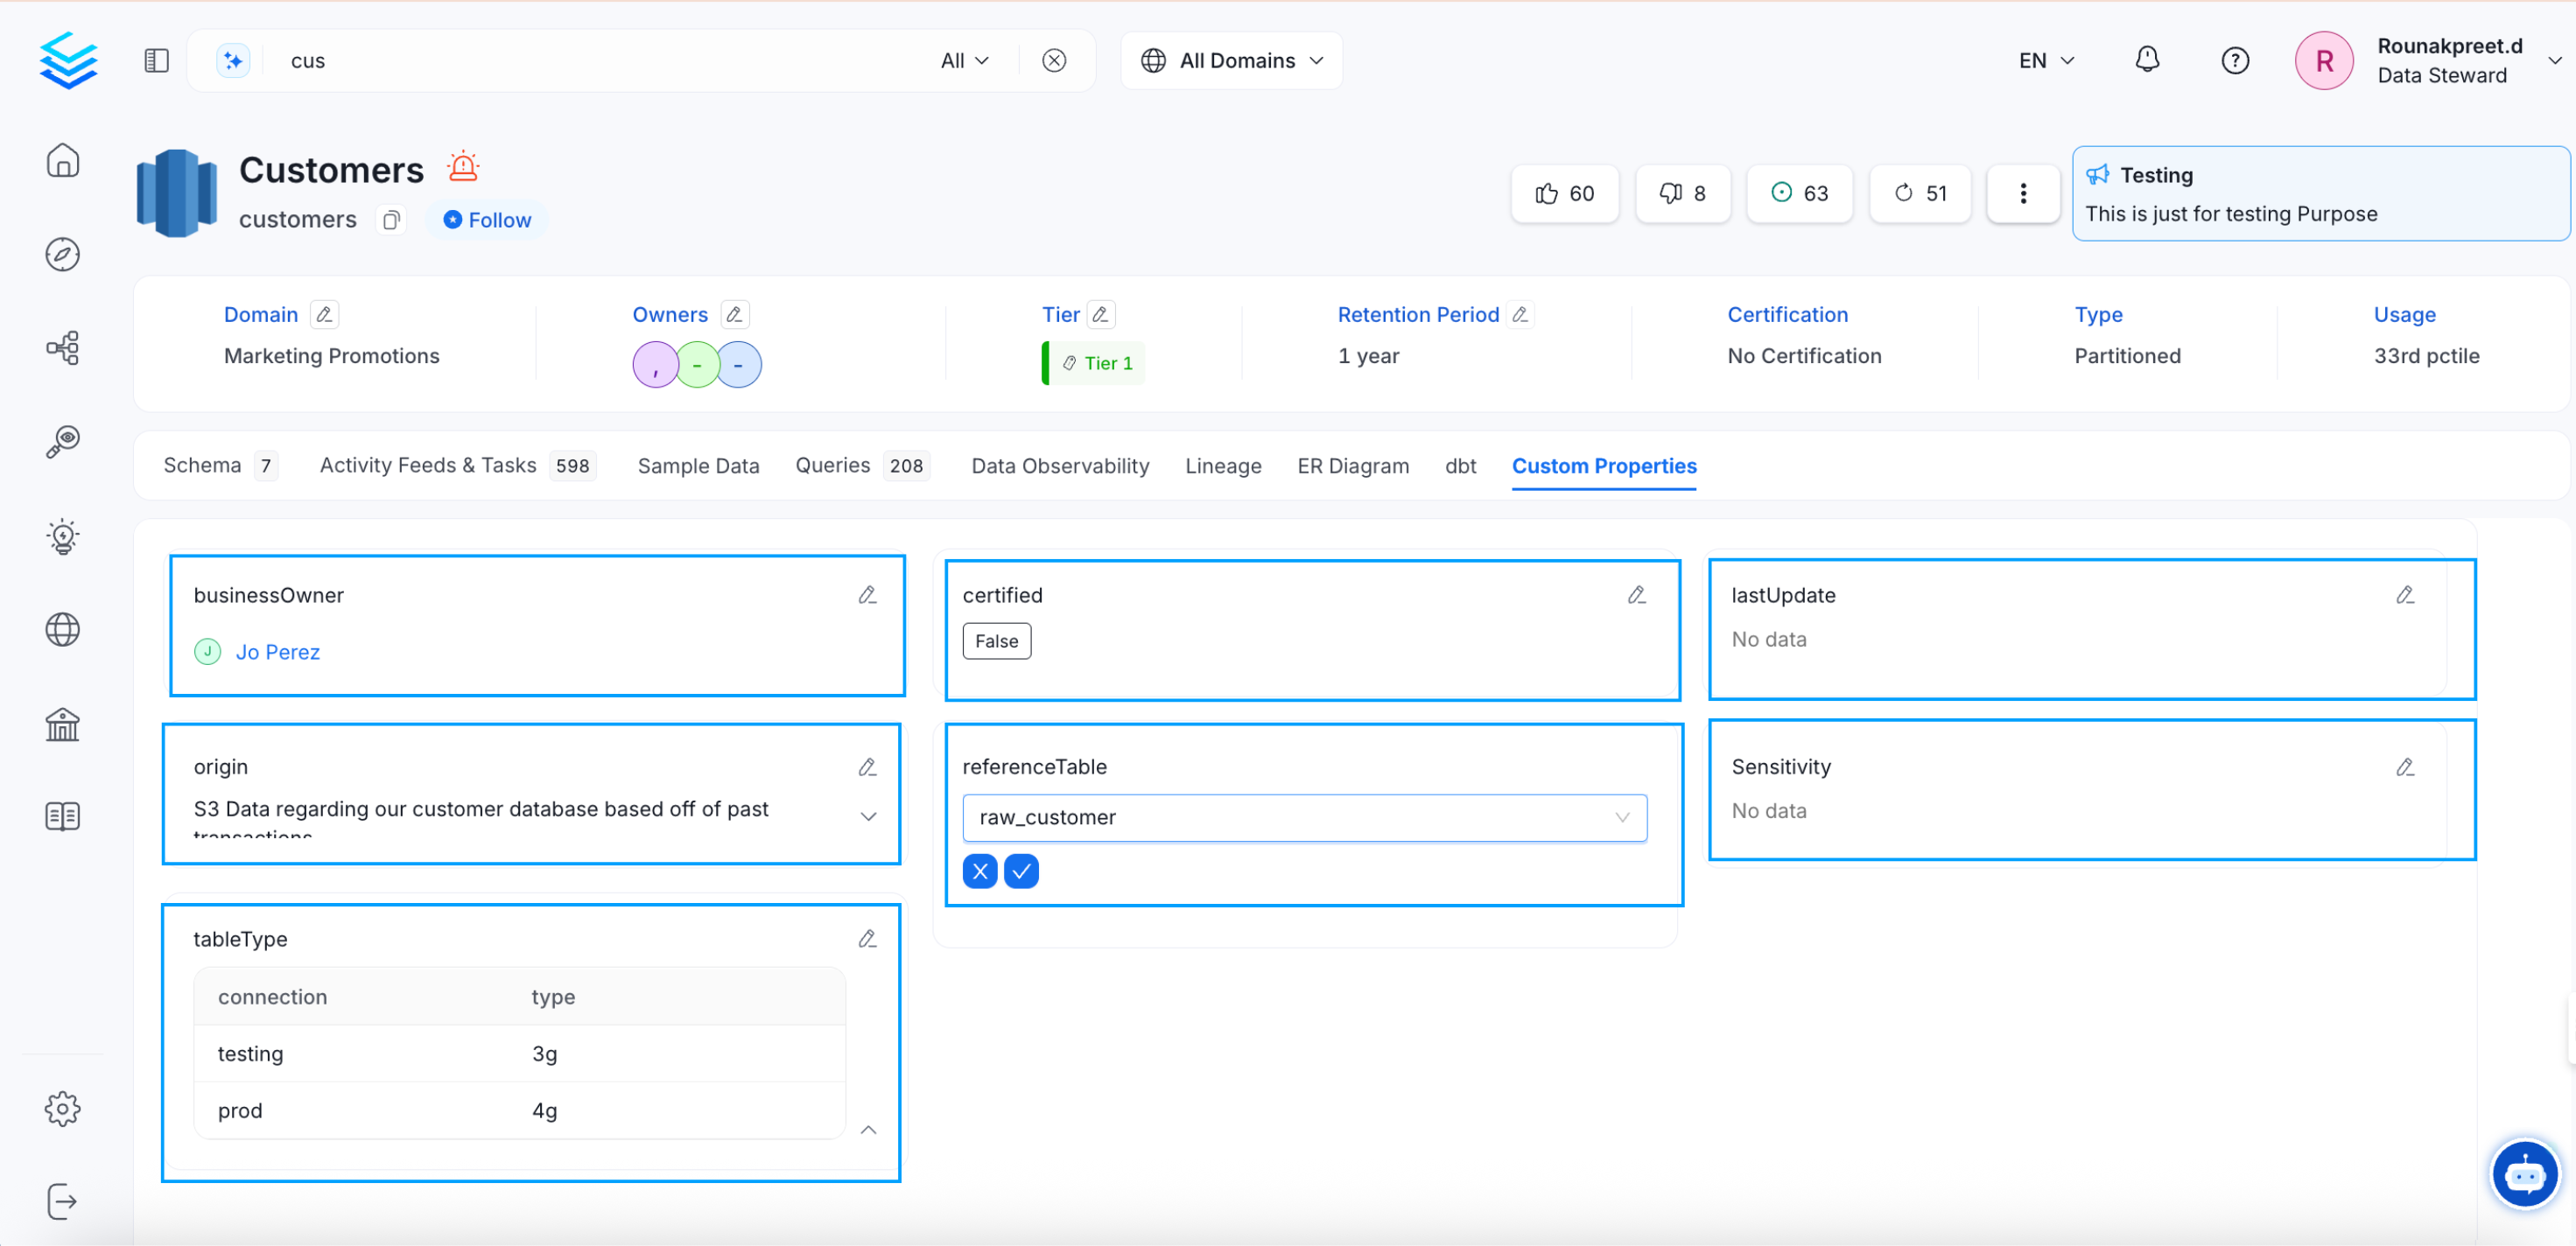This screenshot has height=1246, width=2576.
Task: Open the chatbot assistant icon
Action: (x=2524, y=1175)
